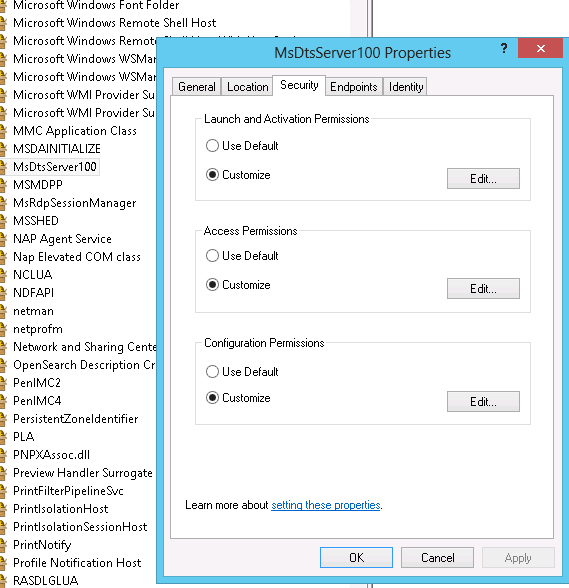Click the icon next to MSMDPP entry
The image size is (569, 588).
3,185
